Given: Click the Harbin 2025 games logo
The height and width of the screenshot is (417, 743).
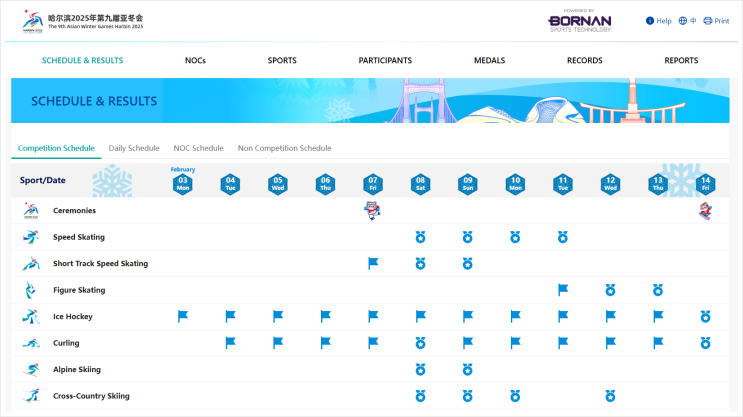Looking at the screenshot, I should [82, 21].
